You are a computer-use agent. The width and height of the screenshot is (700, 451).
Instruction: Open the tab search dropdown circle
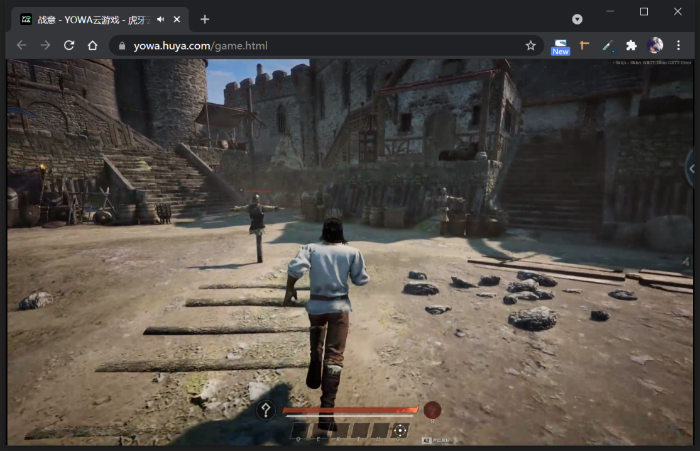pos(577,19)
